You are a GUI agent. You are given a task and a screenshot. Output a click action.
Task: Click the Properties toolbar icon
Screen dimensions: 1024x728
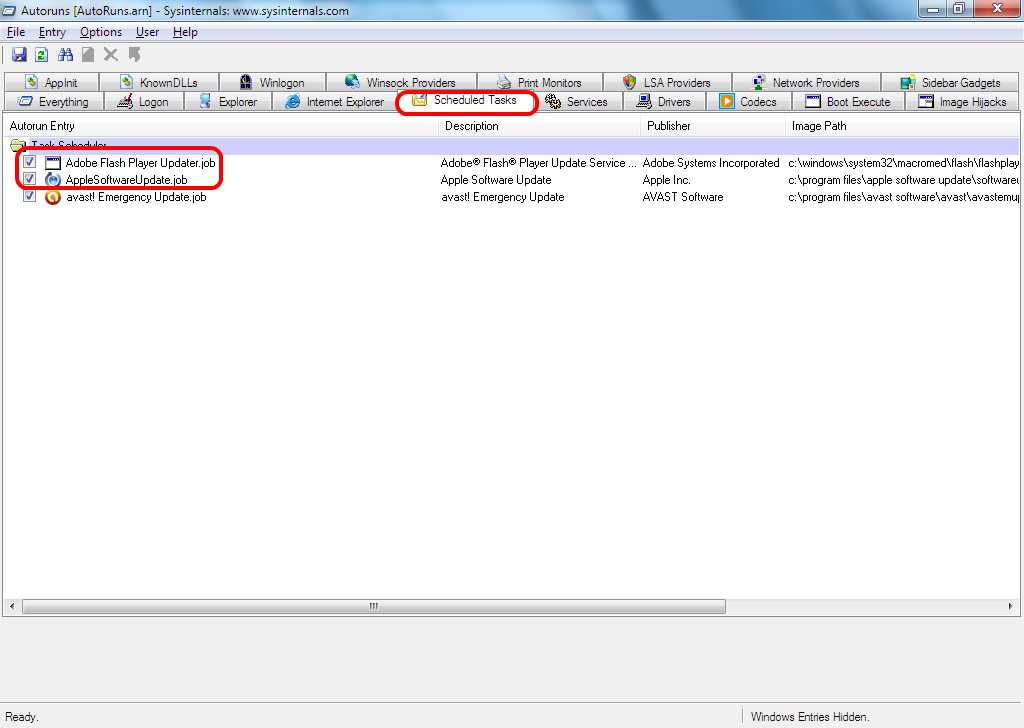[88, 55]
